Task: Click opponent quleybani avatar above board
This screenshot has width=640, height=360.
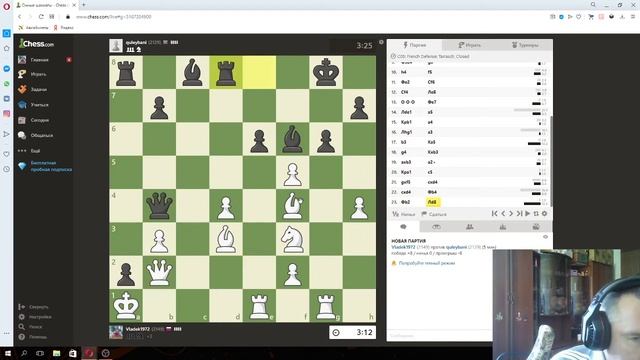Action: (116, 45)
